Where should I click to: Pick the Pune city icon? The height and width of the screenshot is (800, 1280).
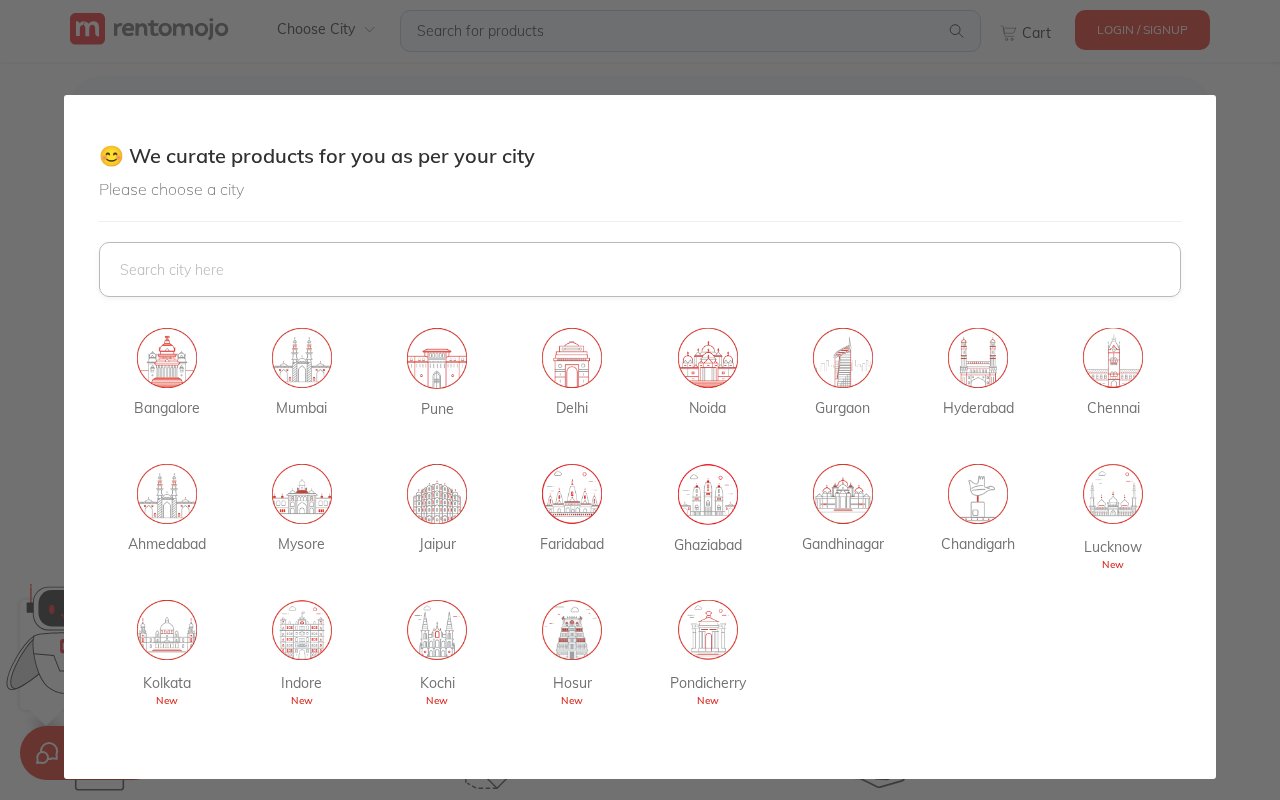[x=437, y=358]
